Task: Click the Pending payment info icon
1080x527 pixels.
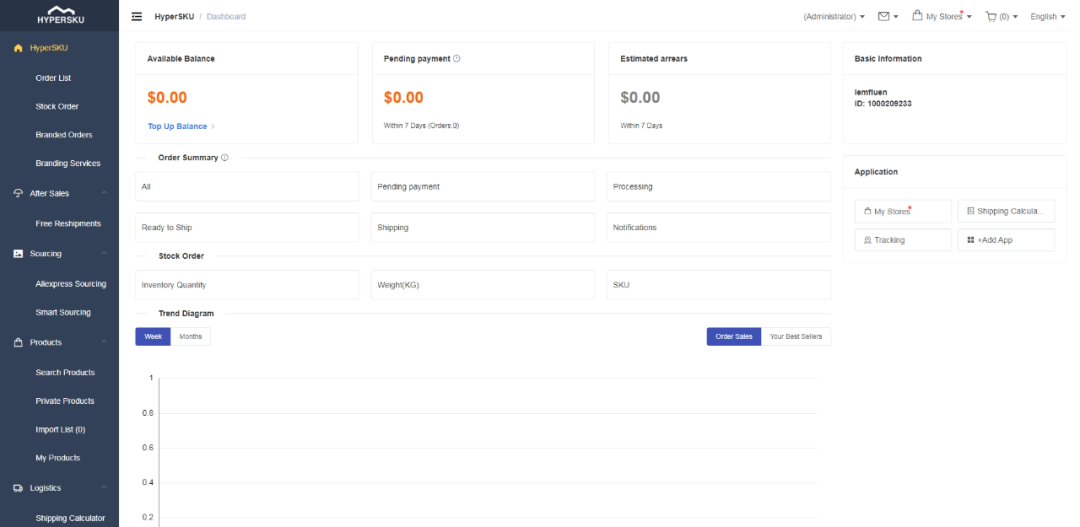Action: (x=456, y=59)
